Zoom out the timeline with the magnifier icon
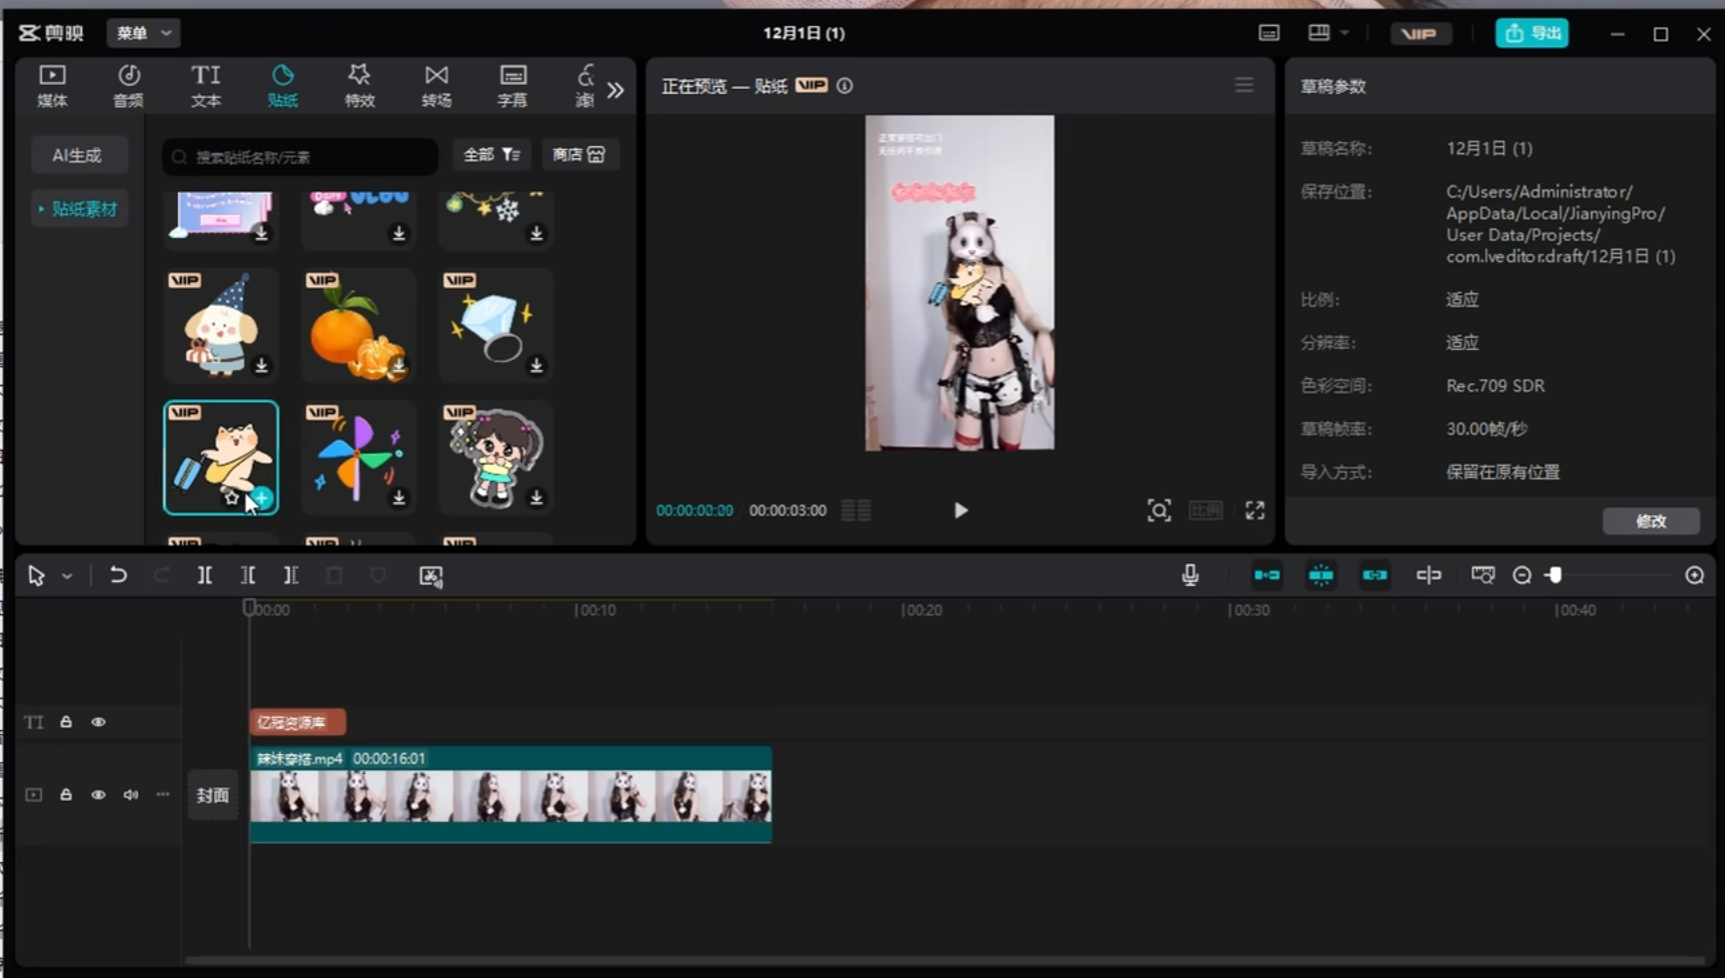 pyautogui.click(x=1522, y=575)
